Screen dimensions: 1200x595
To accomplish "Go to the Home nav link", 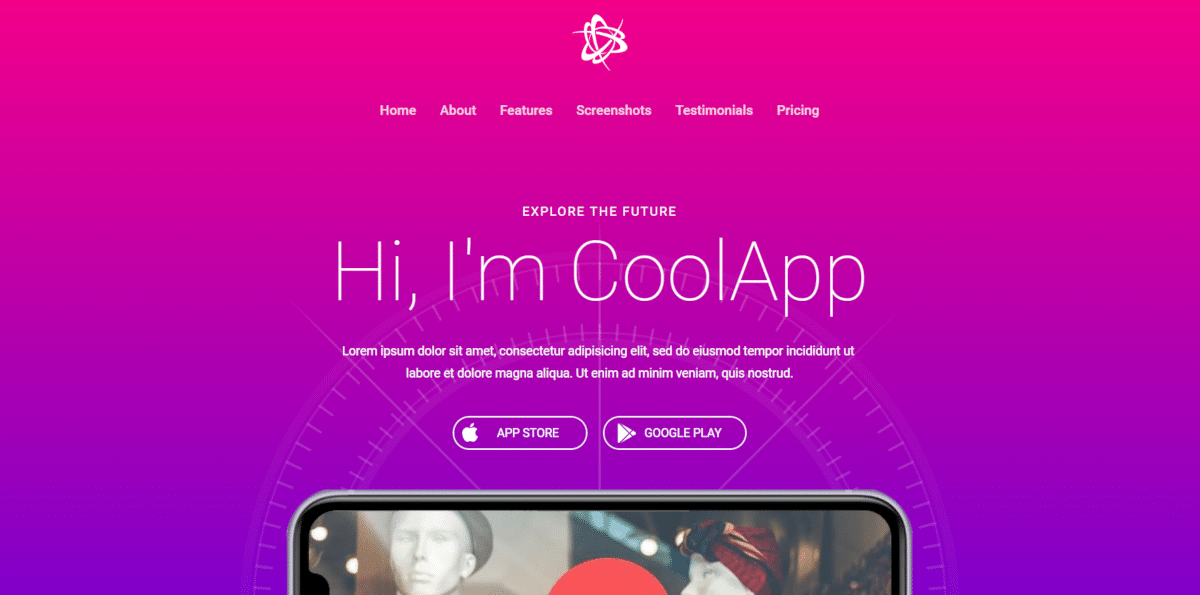I will pyautogui.click(x=398, y=110).
